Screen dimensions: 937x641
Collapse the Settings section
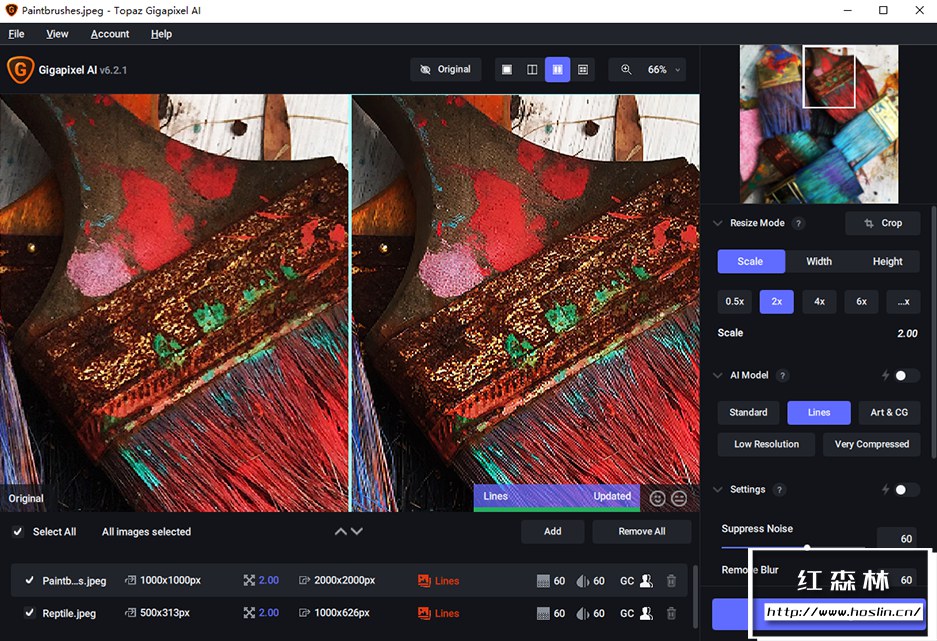pos(718,489)
